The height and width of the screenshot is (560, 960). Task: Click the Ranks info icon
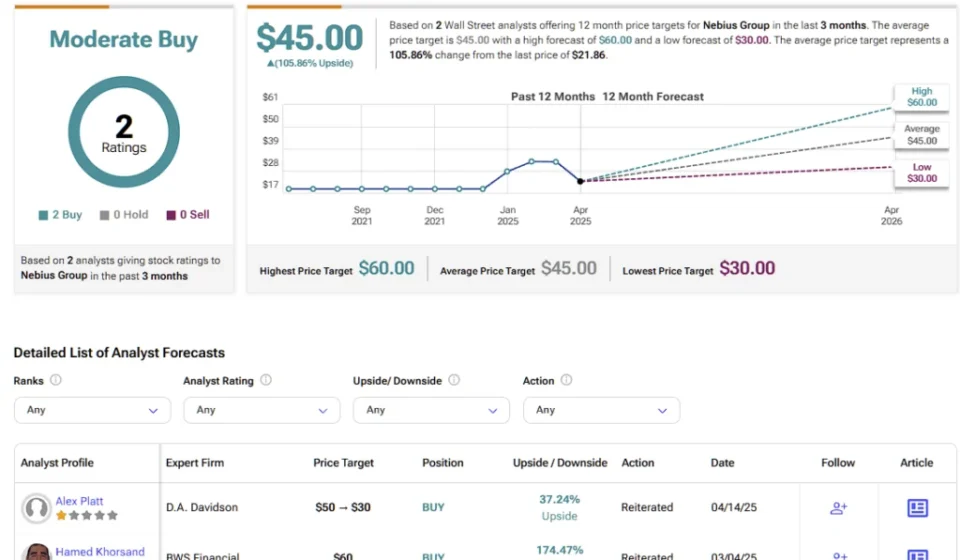(56, 380)
